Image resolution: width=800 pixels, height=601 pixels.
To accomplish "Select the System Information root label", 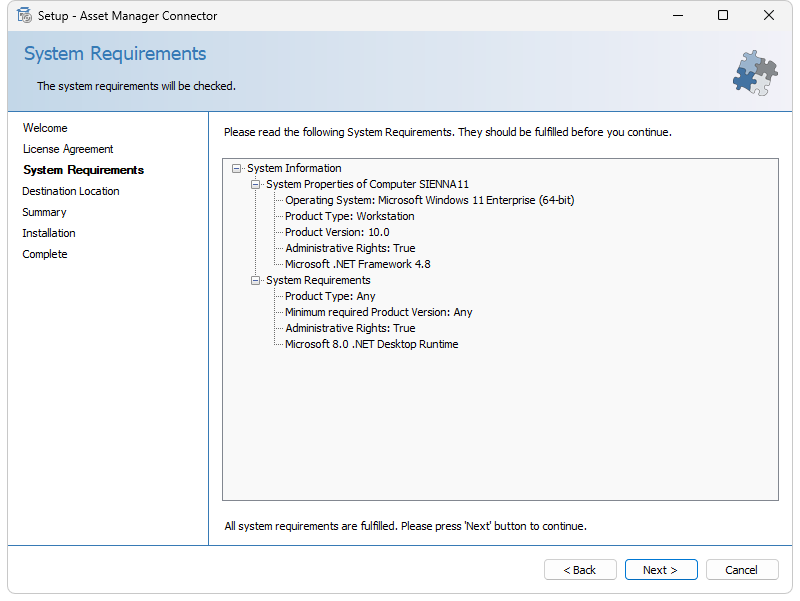I will 294,168.
